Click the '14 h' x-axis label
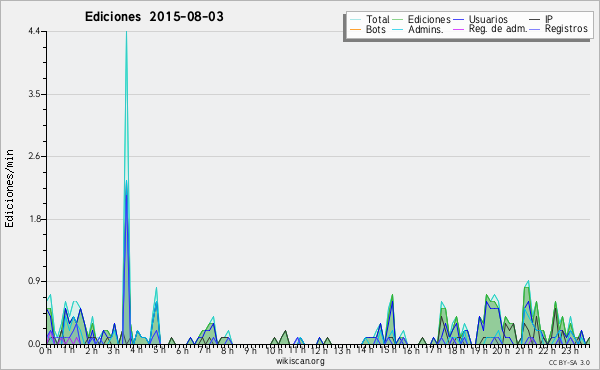 (364, 350)
